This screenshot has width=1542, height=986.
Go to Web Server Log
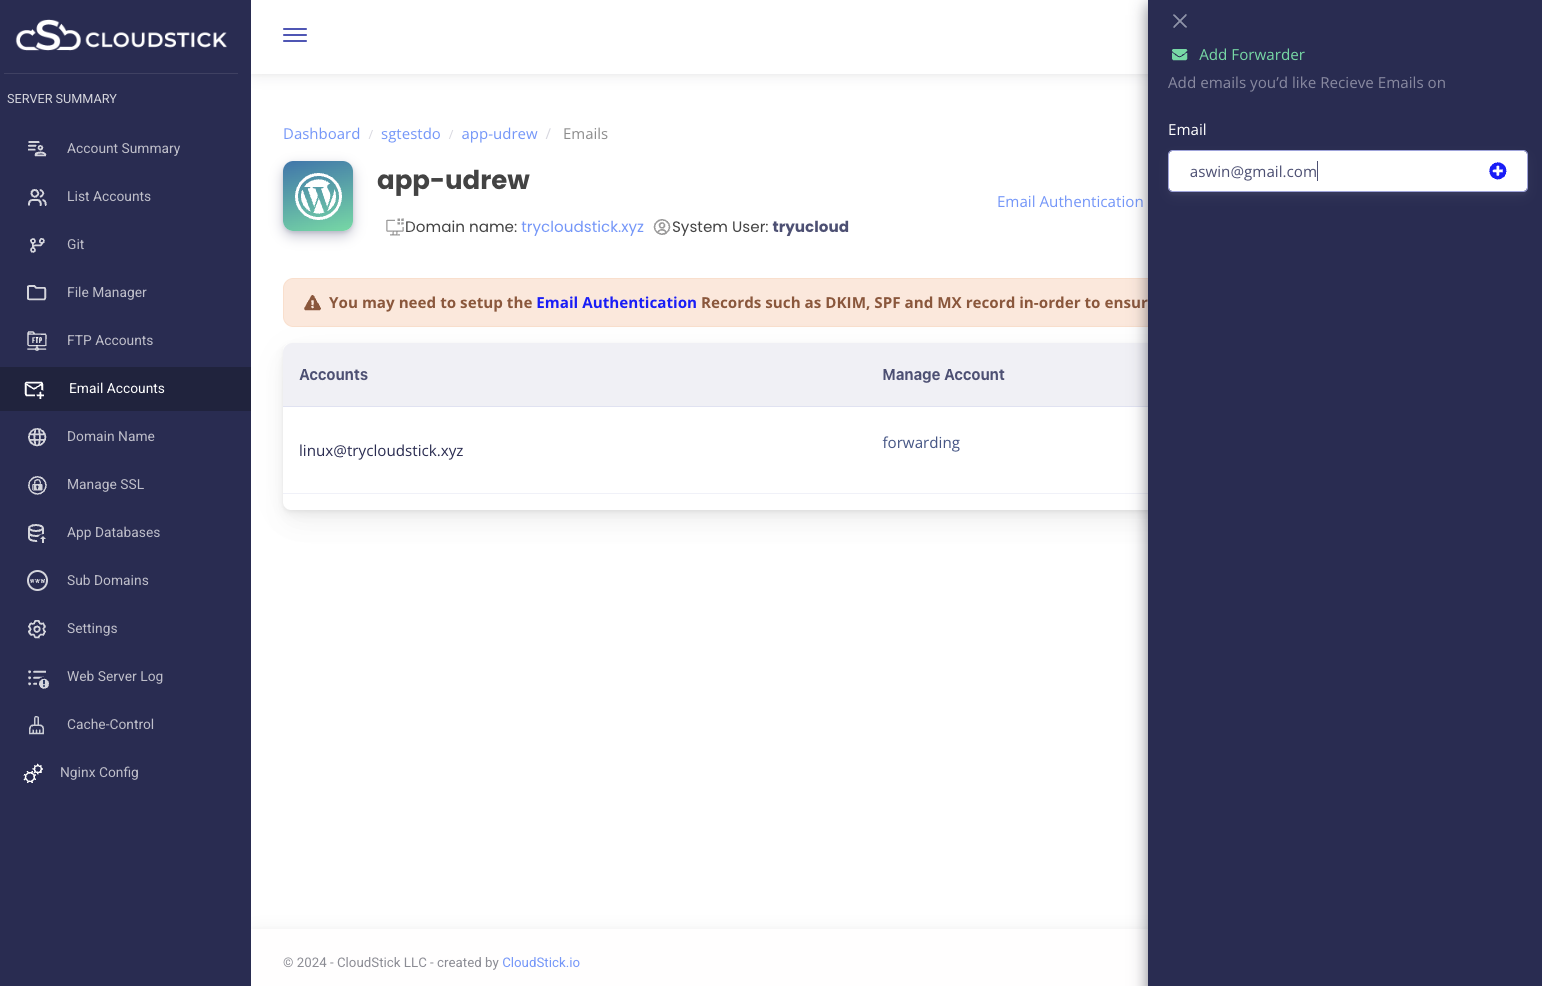click(114, 676)
